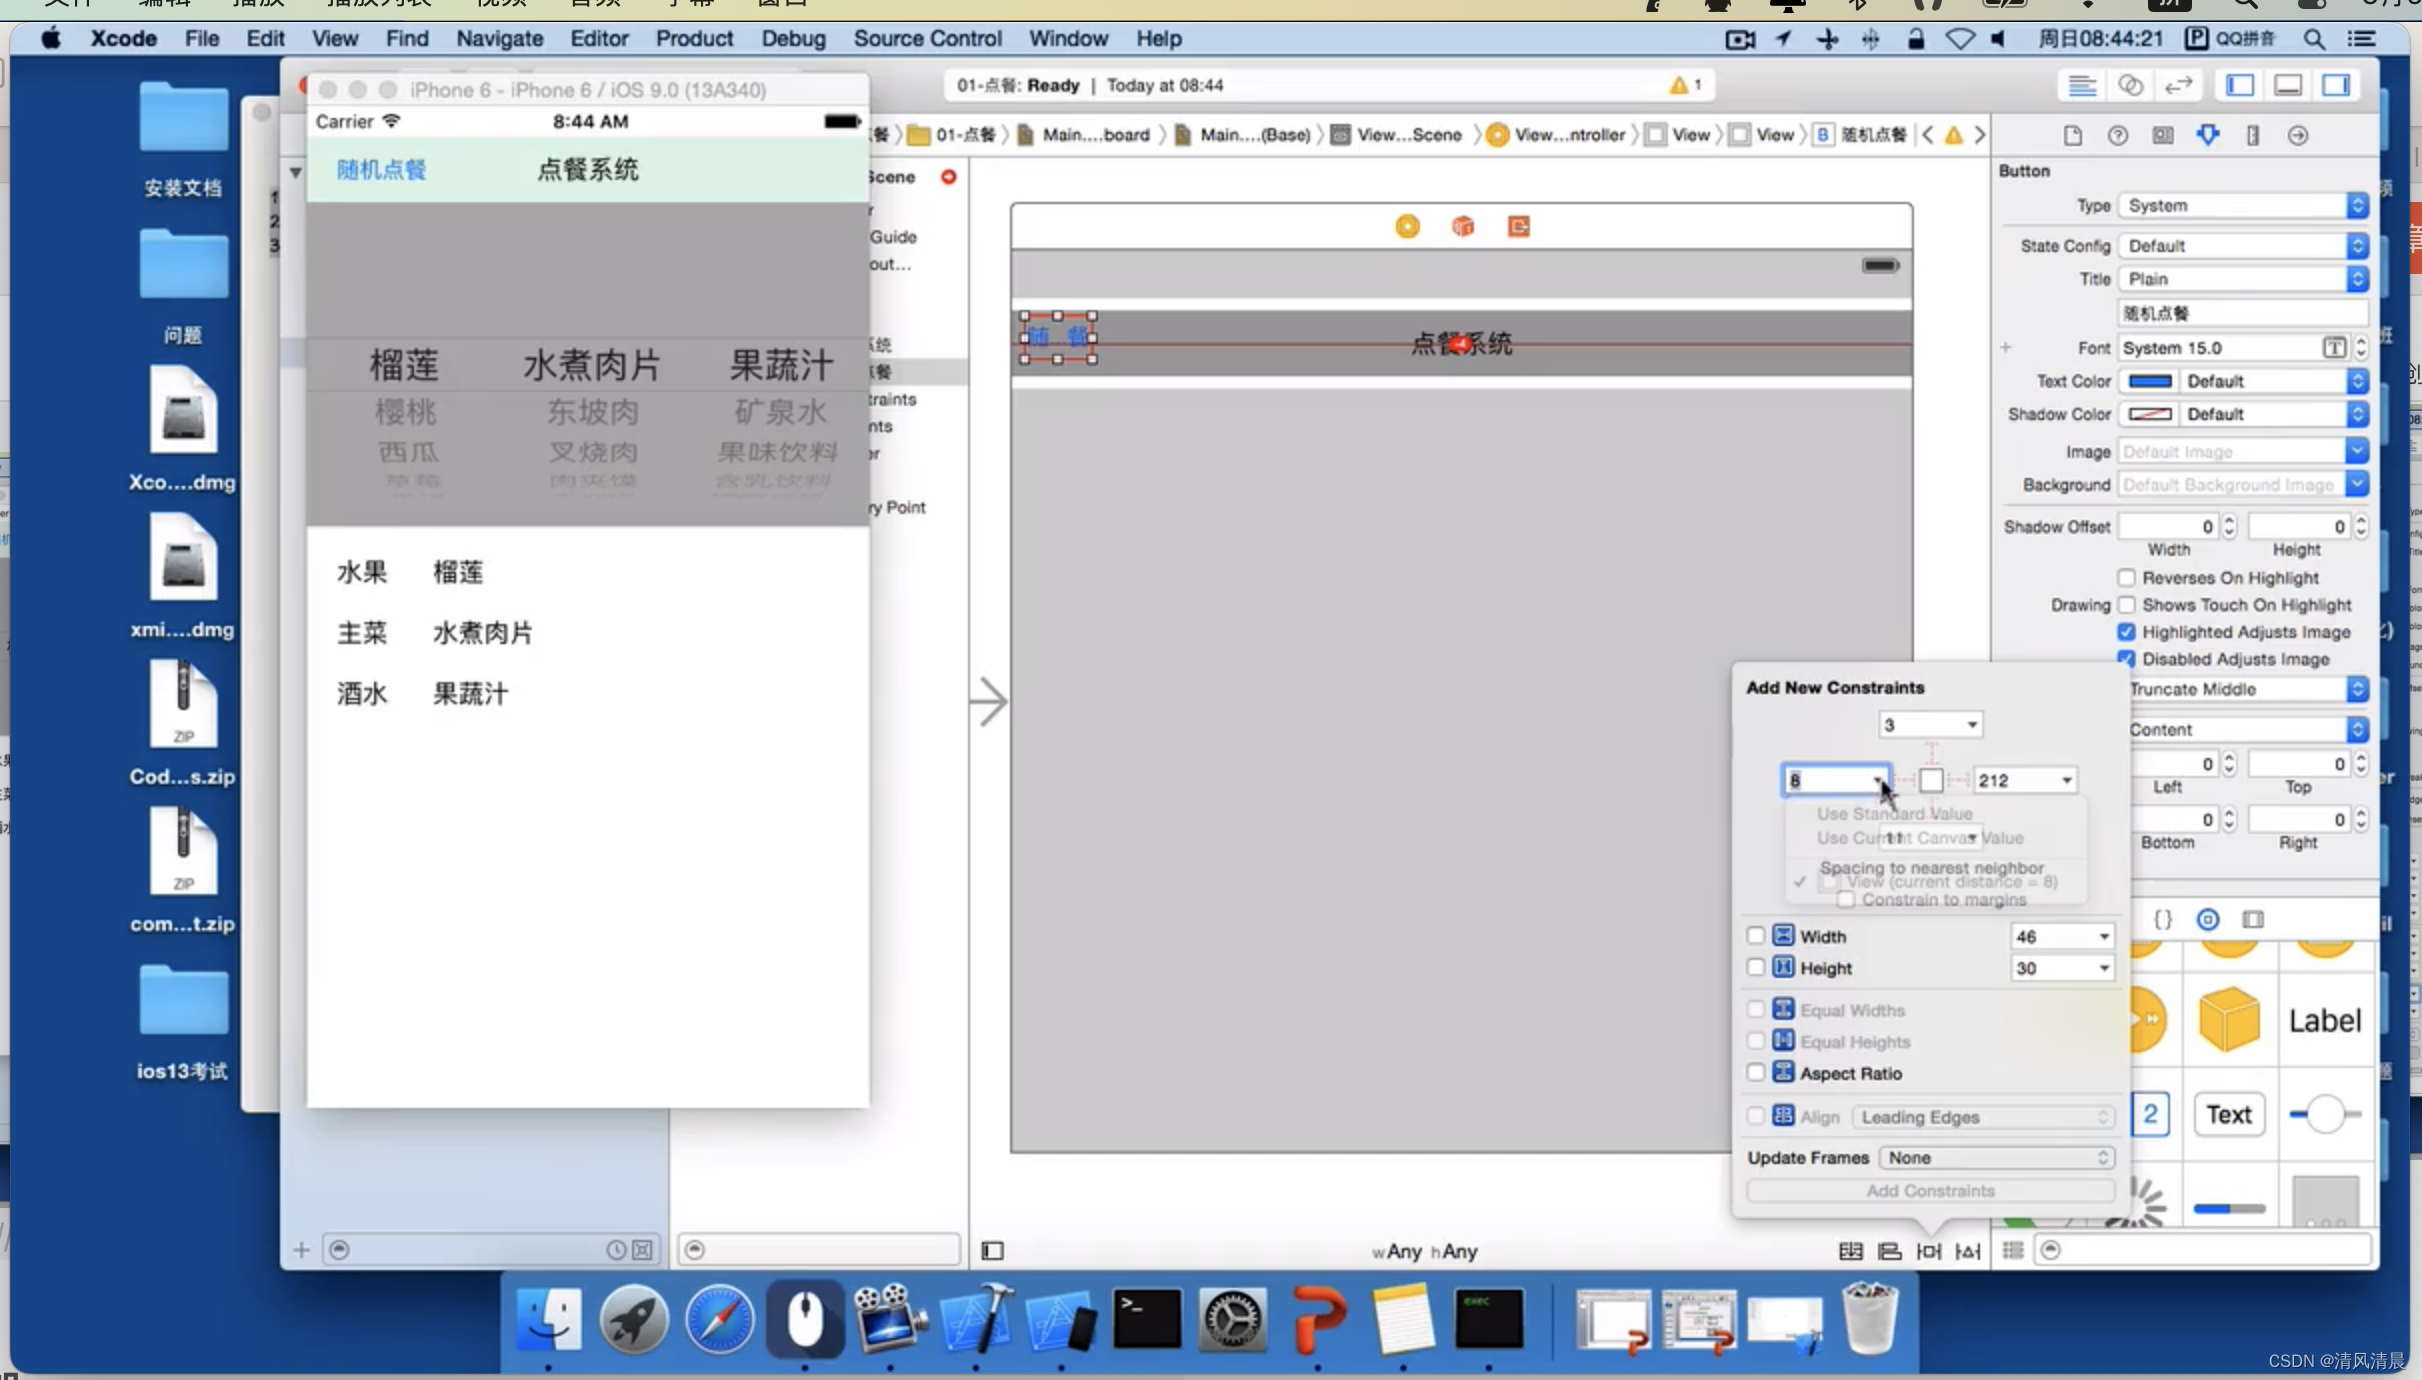Open Safari from the Dock
2422x1380 pixels.
(x=719, y=1319)
